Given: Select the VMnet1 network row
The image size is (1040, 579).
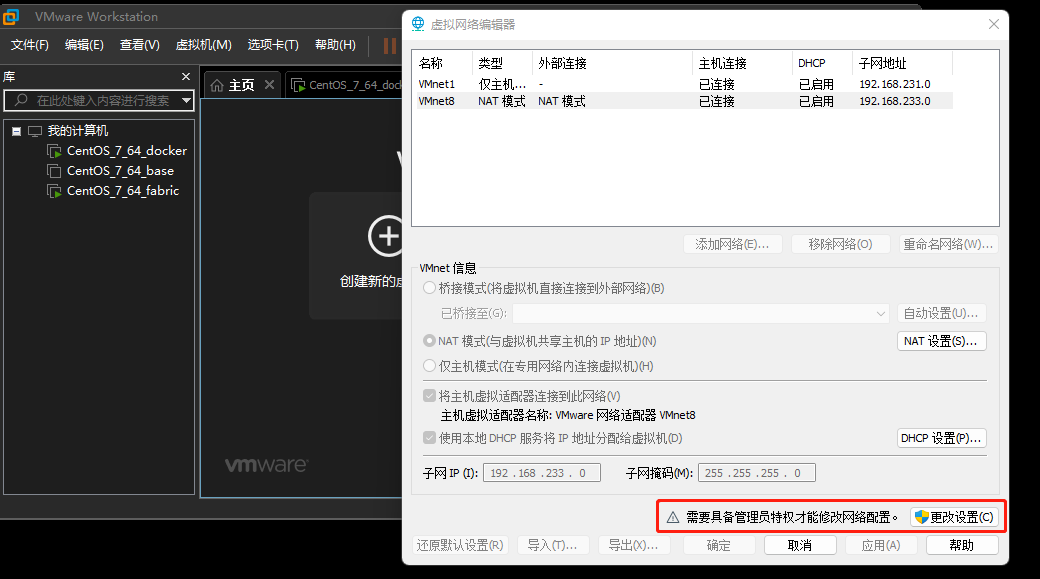Looking at the screenshot, I should click(685, 84).
